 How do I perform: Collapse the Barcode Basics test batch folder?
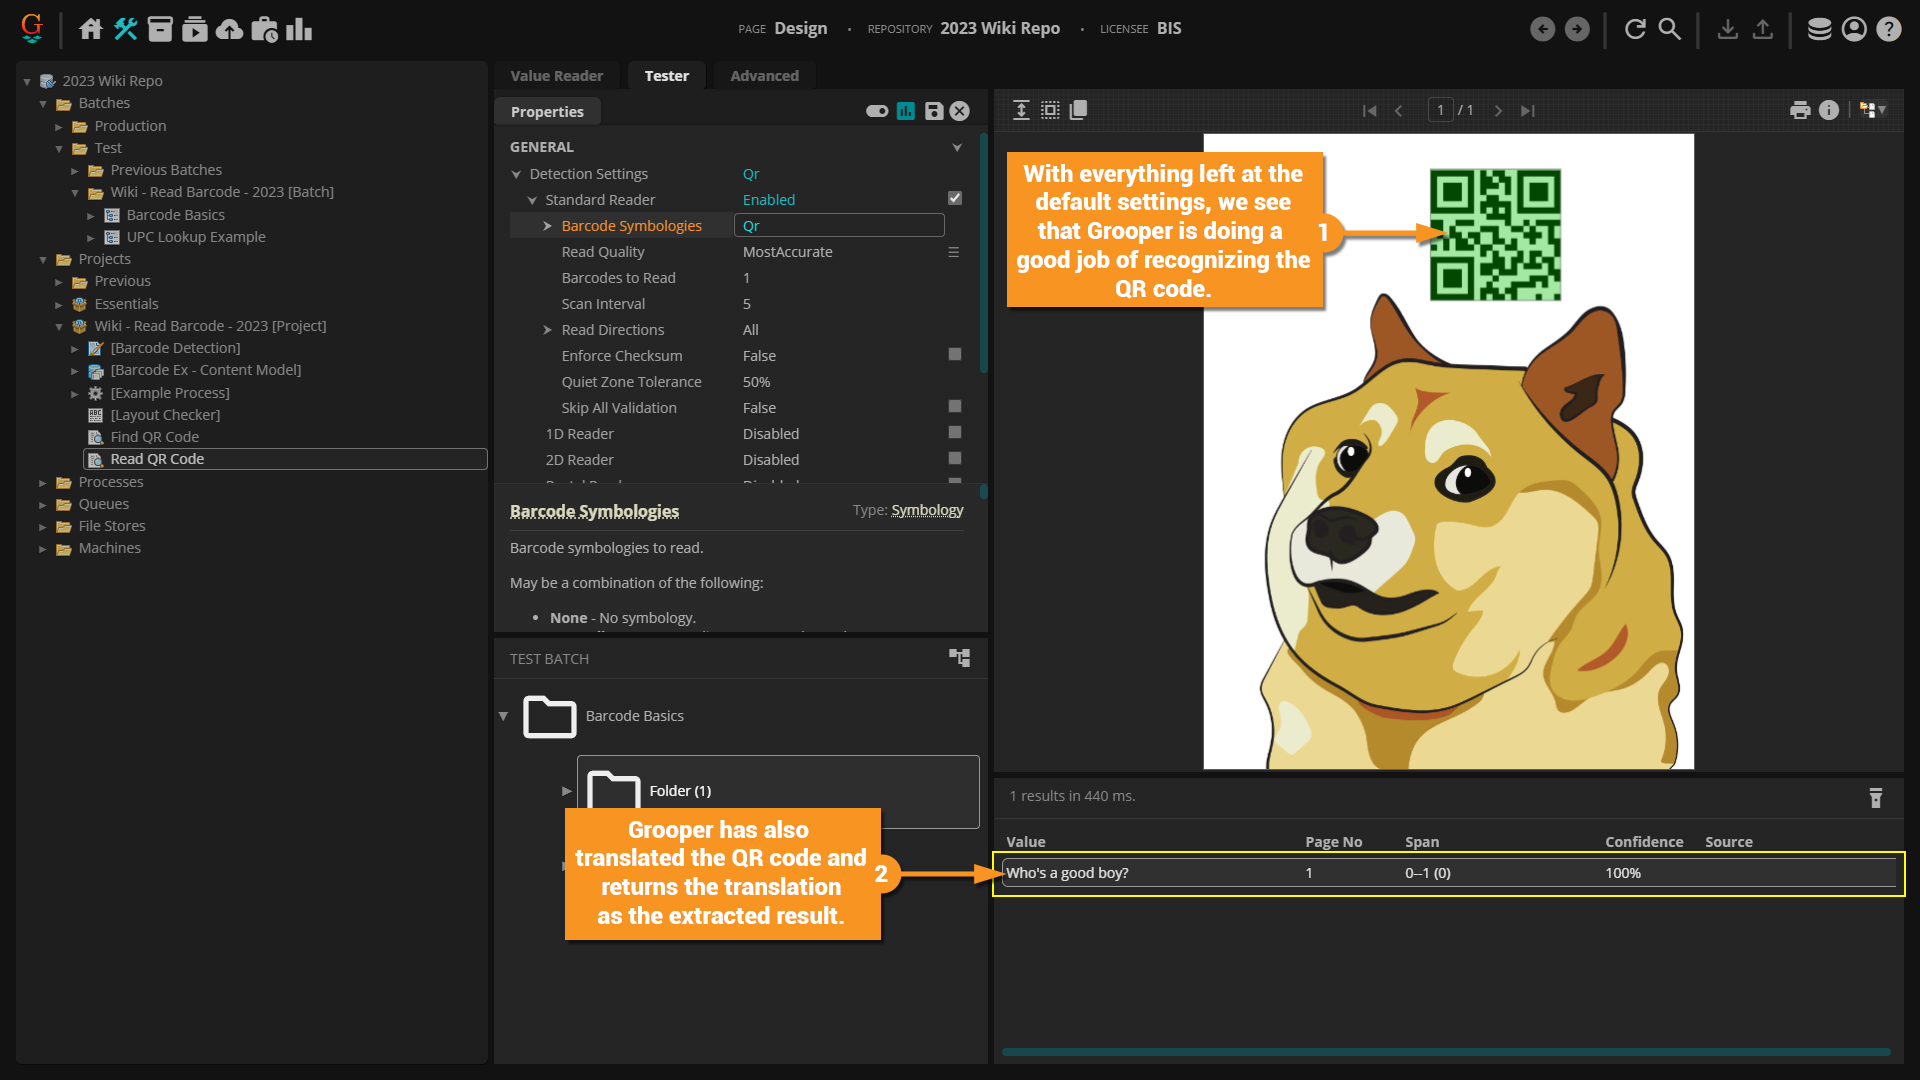(503, 716)
